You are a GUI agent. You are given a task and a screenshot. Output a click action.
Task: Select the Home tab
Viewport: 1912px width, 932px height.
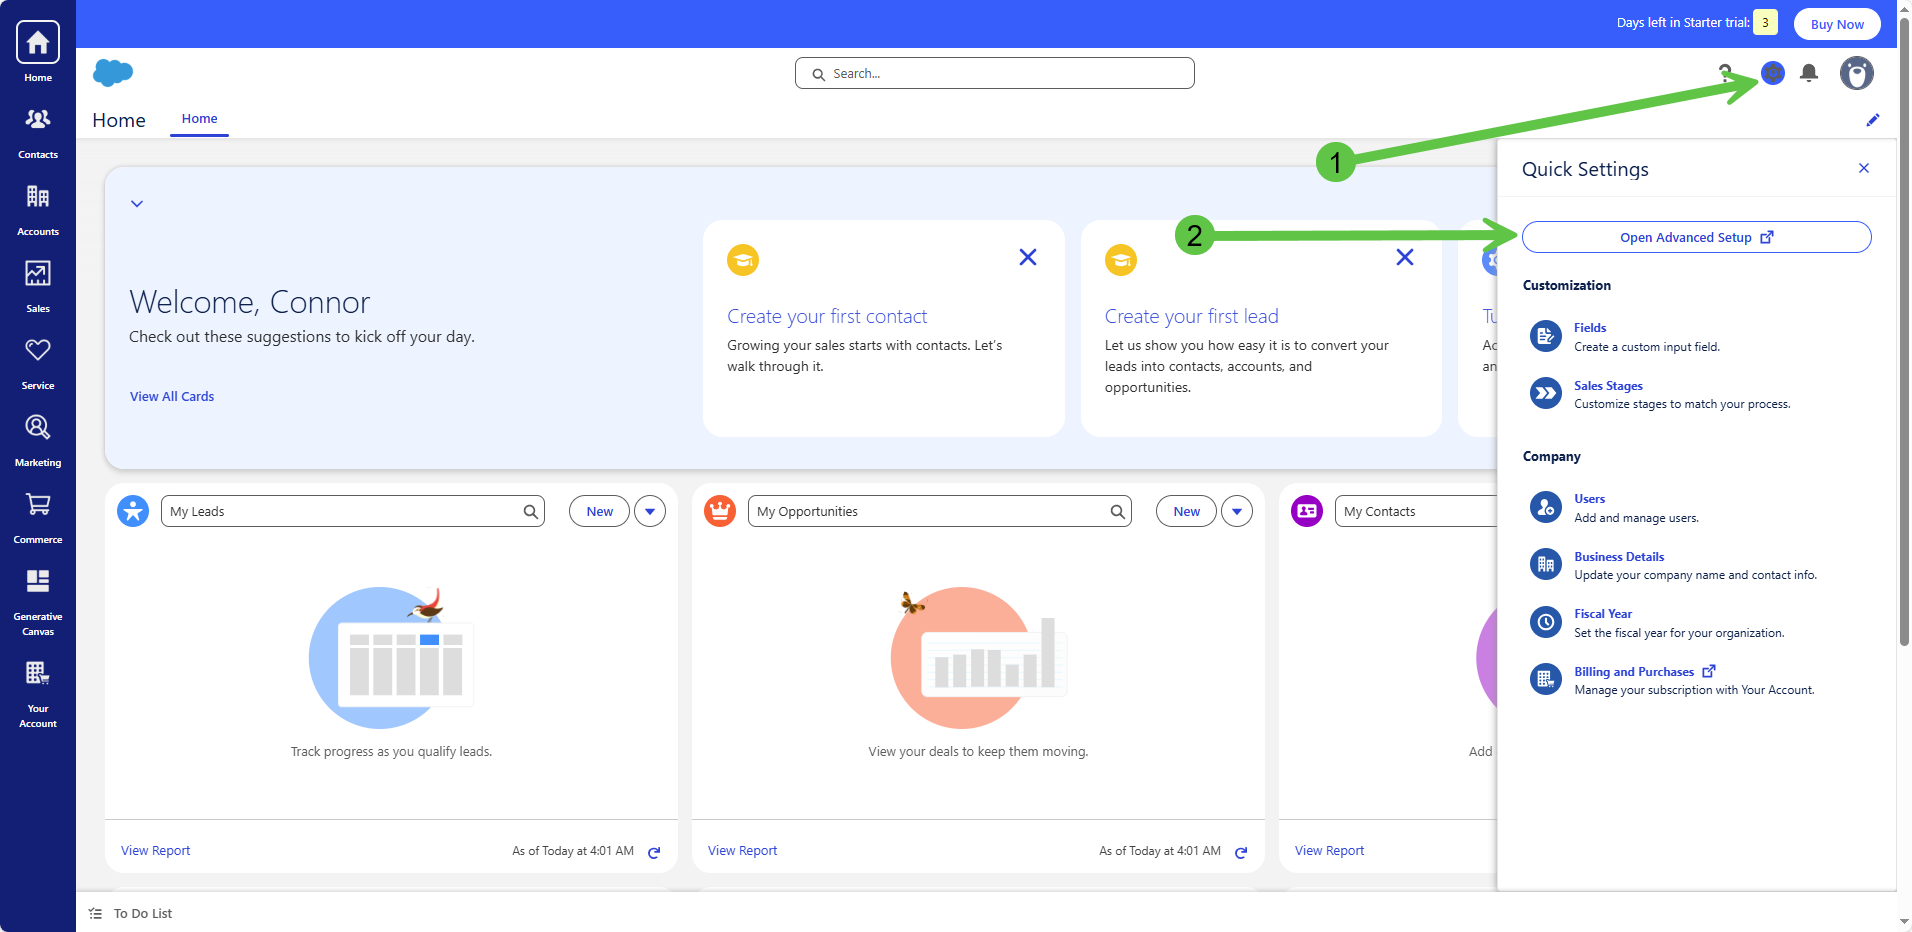(199, 119)
